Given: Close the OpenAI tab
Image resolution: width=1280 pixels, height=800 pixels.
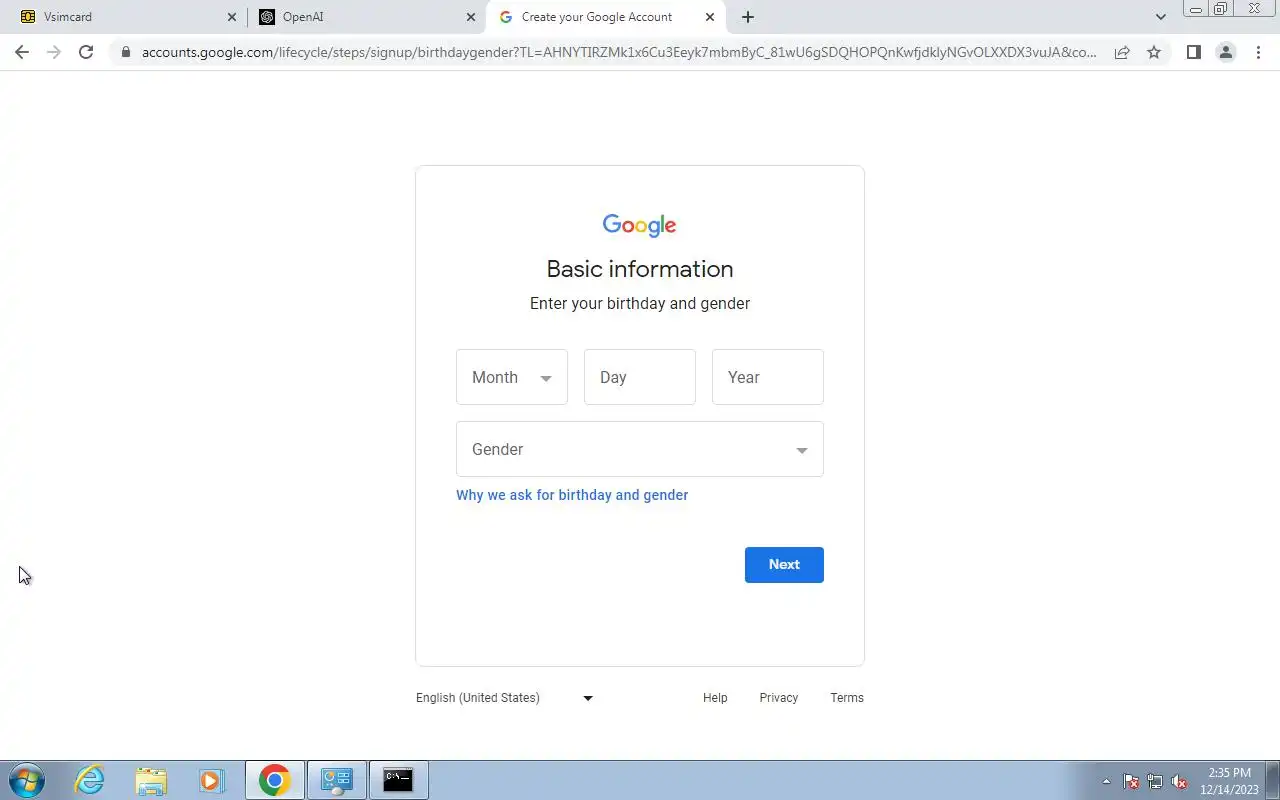Looking at the screenshot, I should pos(471,17).
